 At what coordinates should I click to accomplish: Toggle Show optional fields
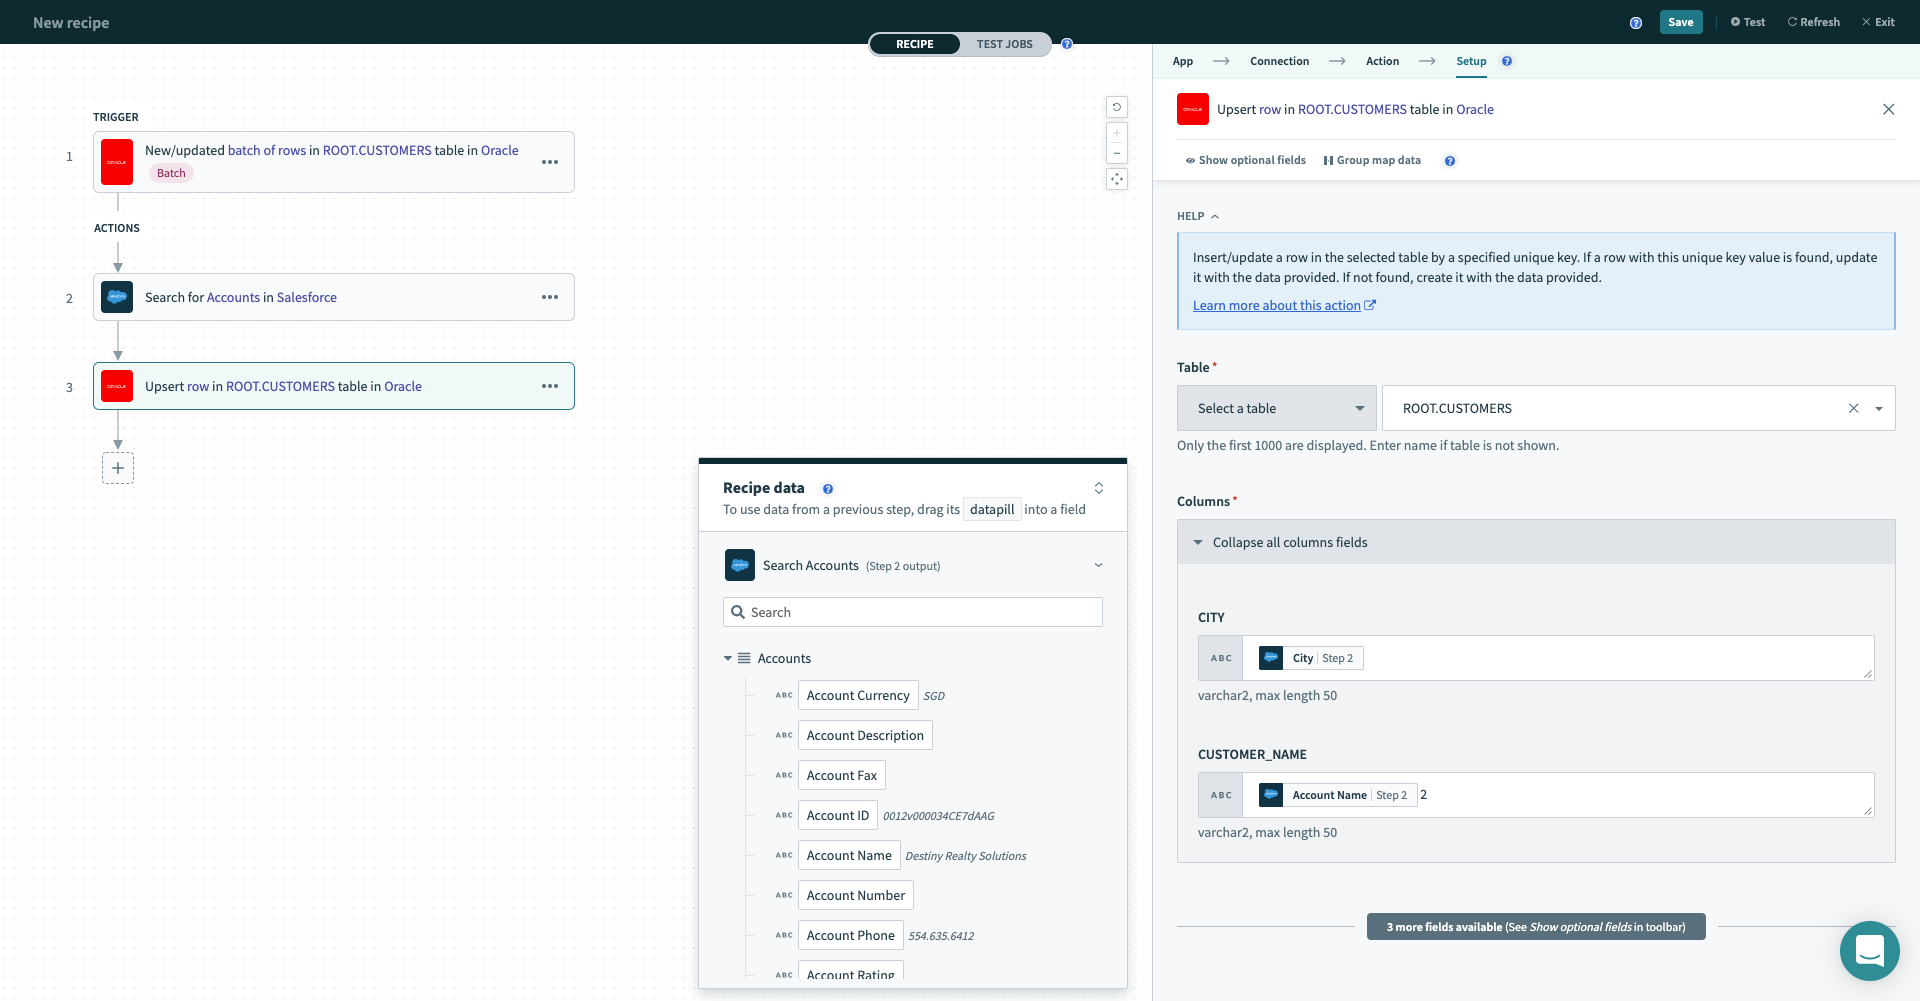pos(1246,160)
